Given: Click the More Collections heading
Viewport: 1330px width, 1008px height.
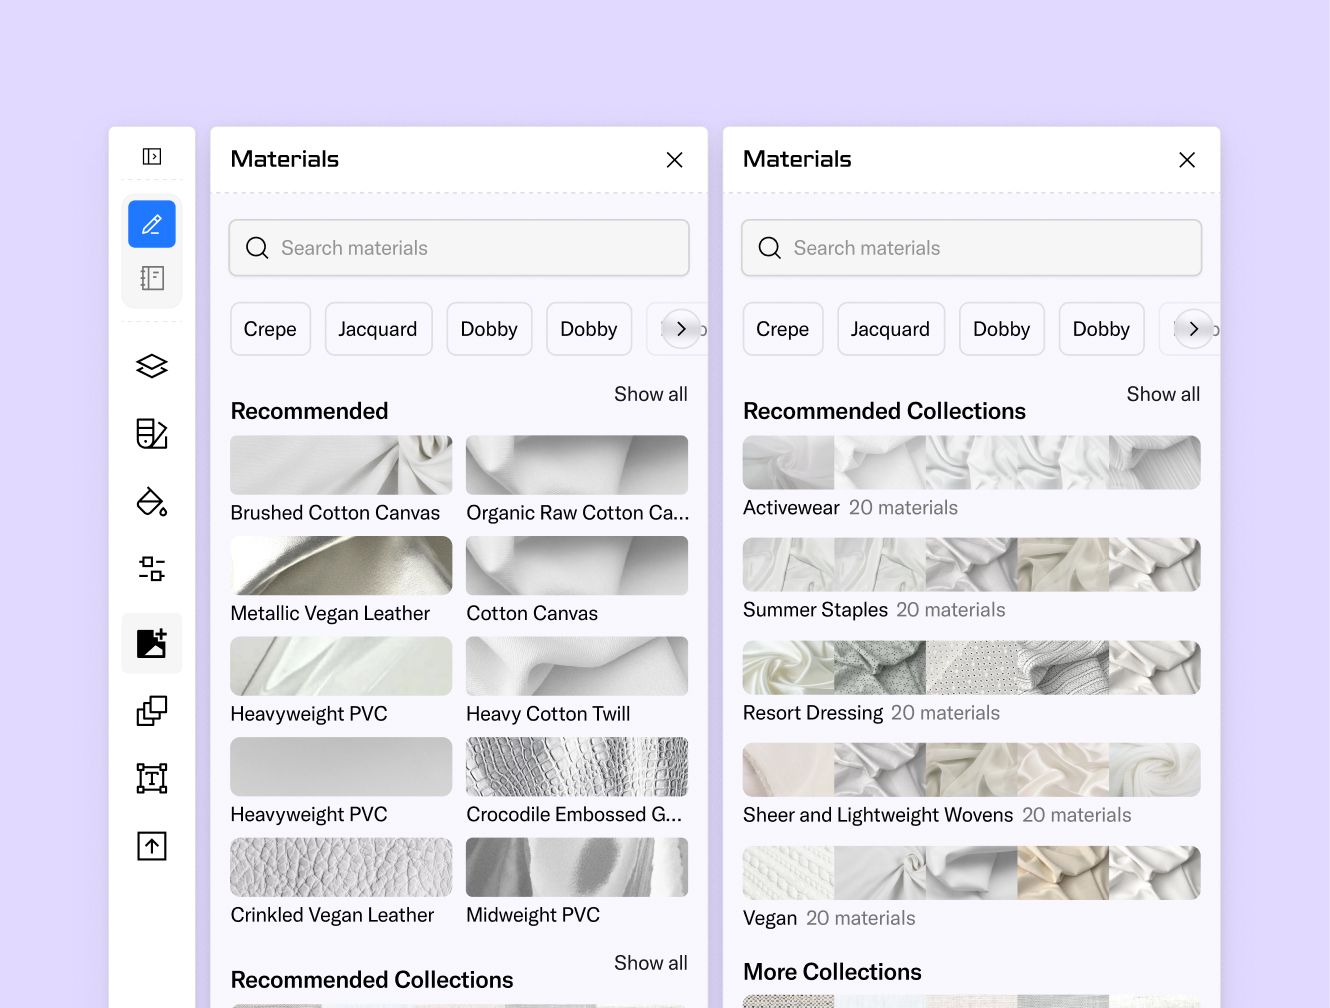Looking at the screenshot, I should (832, 972).
